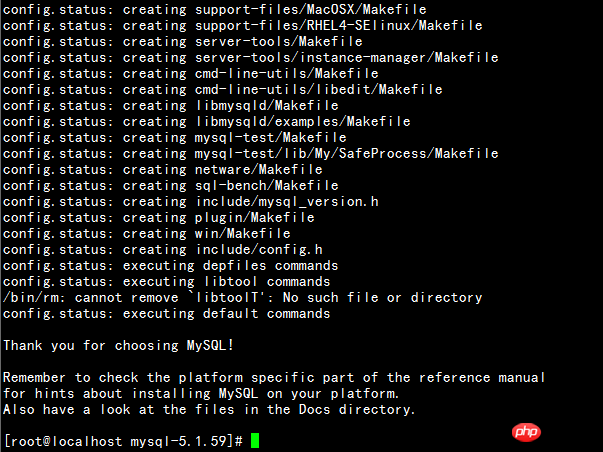
Task: Click the 'server-tools/instance-manager/Makefile' path
Action: click(346, 58)
